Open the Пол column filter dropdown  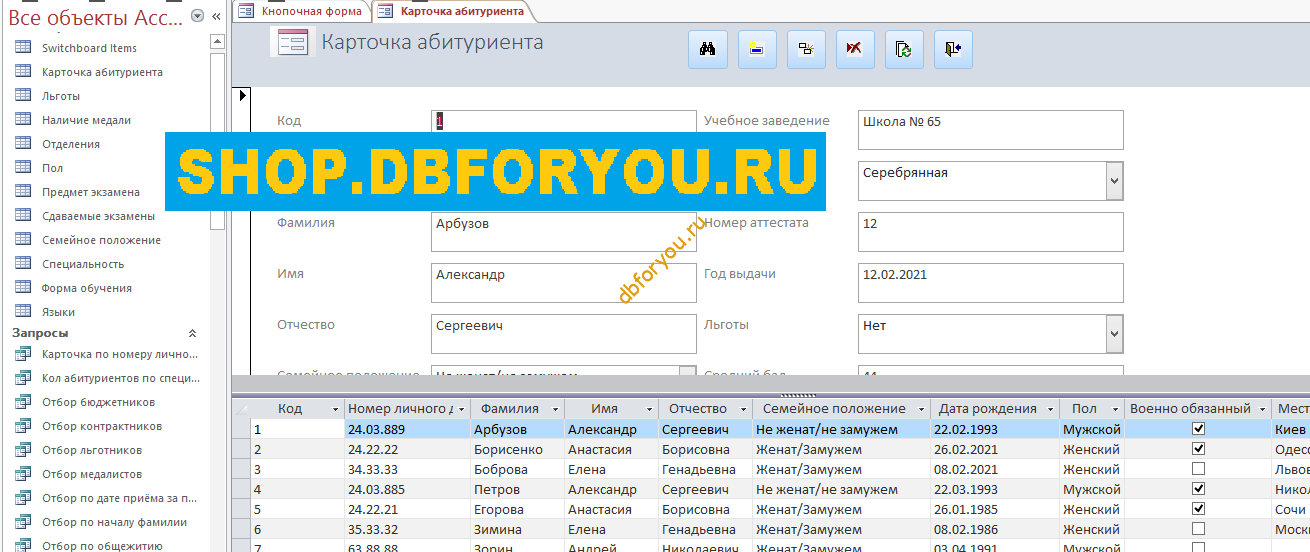1114,409
